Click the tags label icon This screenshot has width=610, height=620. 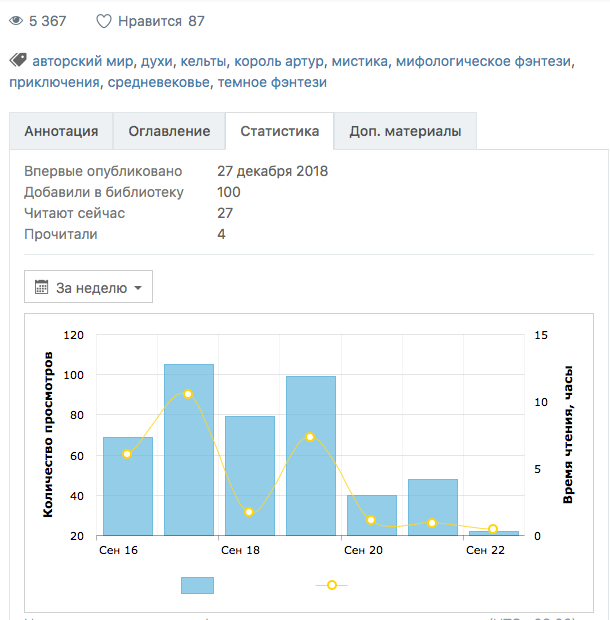[18, 61]
